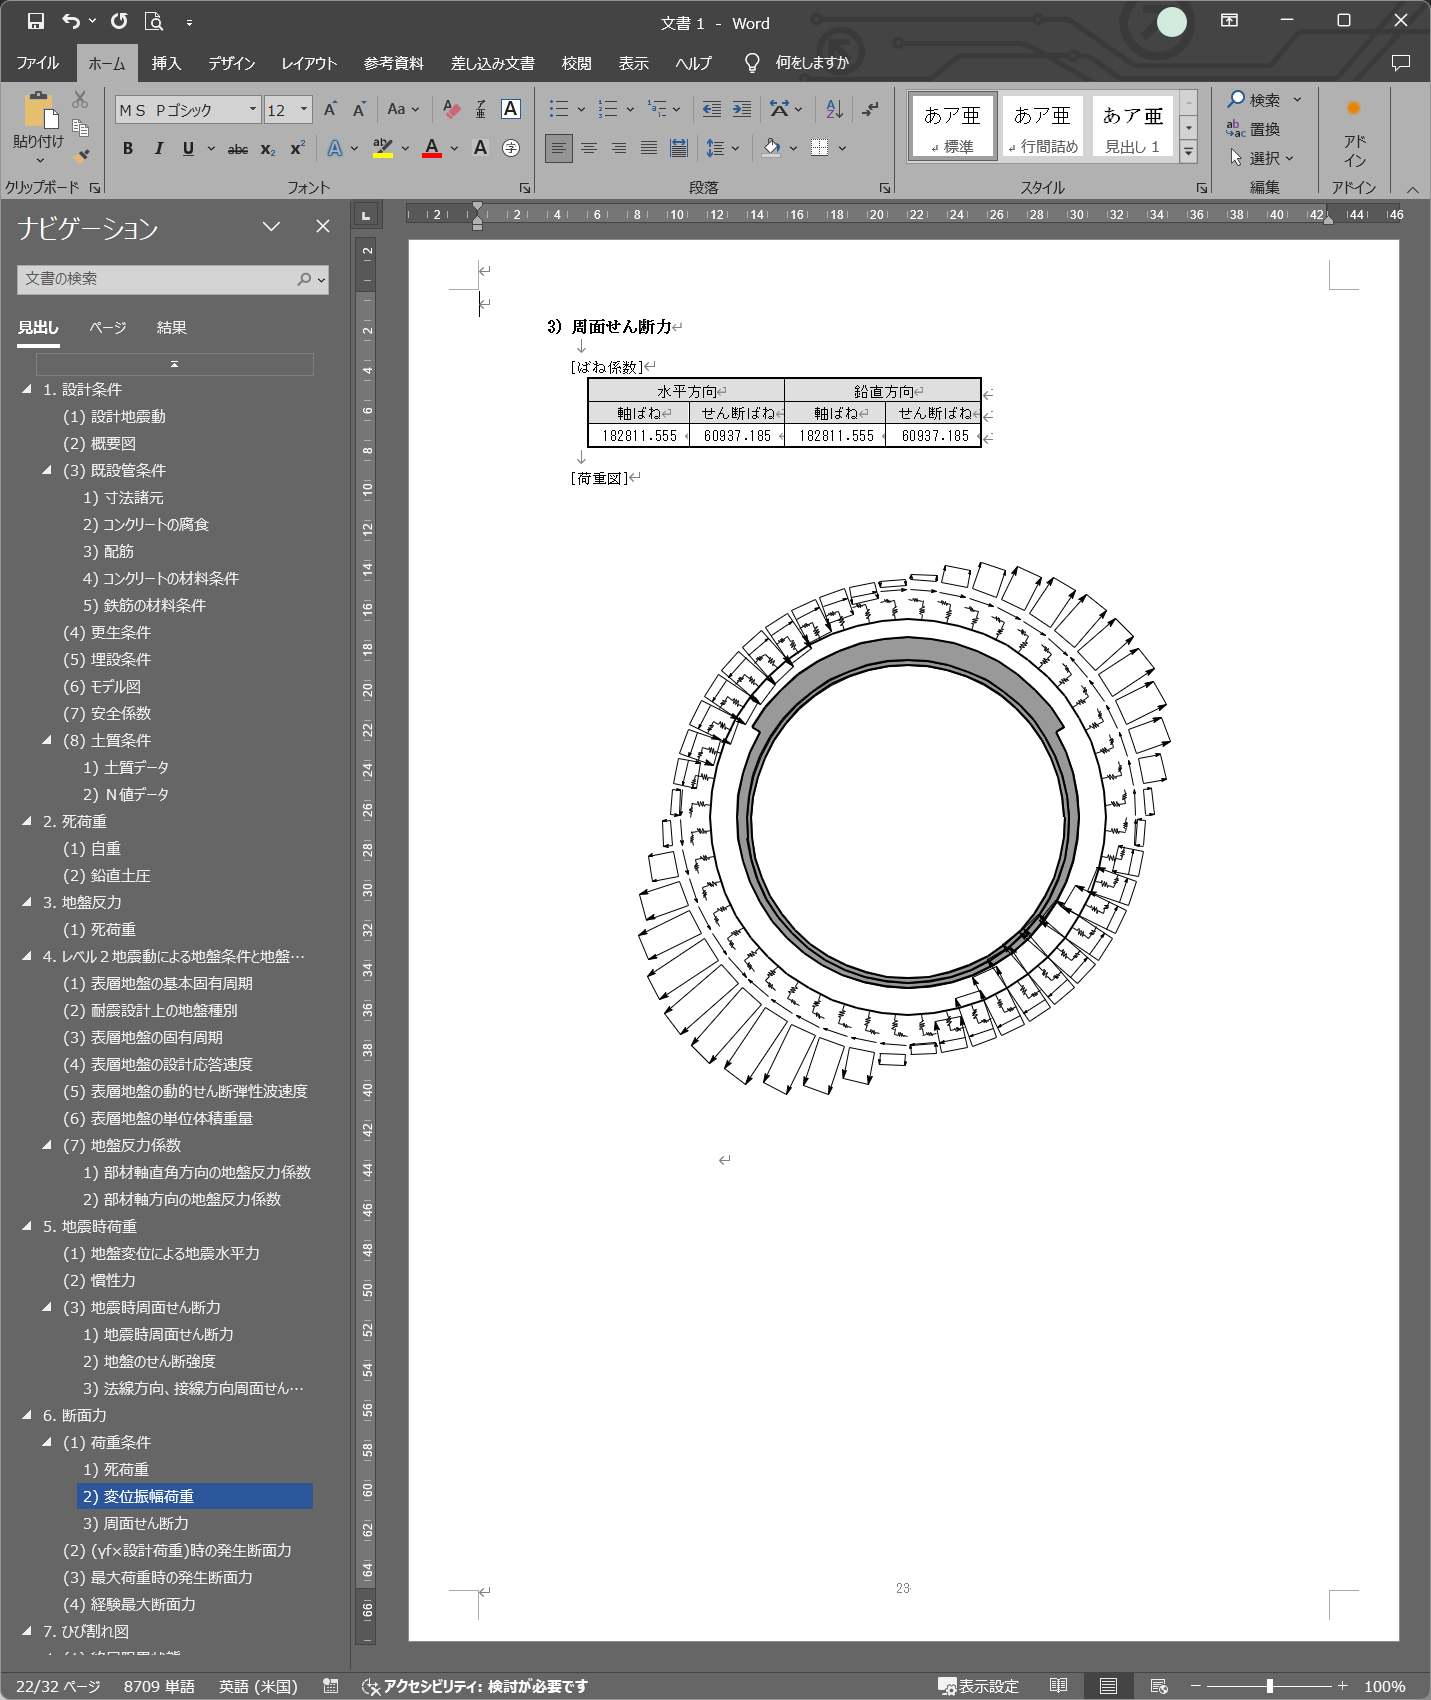
Task: Switch to 結果 tab in navigation pane
Action: [172, 328]
